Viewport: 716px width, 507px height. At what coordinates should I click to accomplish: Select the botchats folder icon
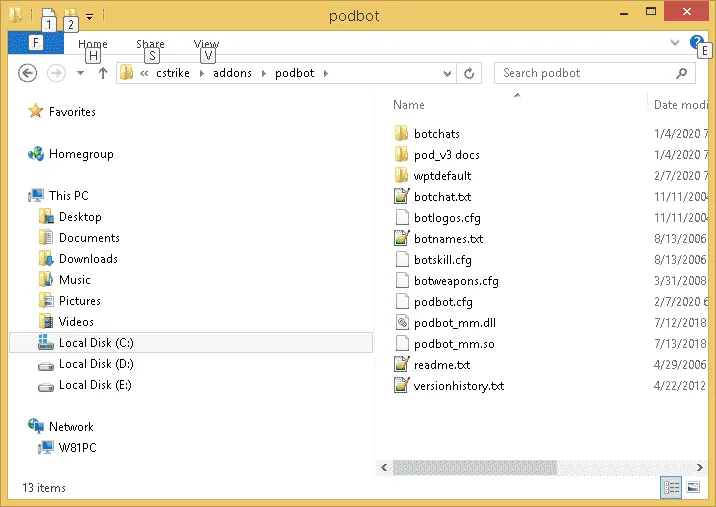coord(401,133)
